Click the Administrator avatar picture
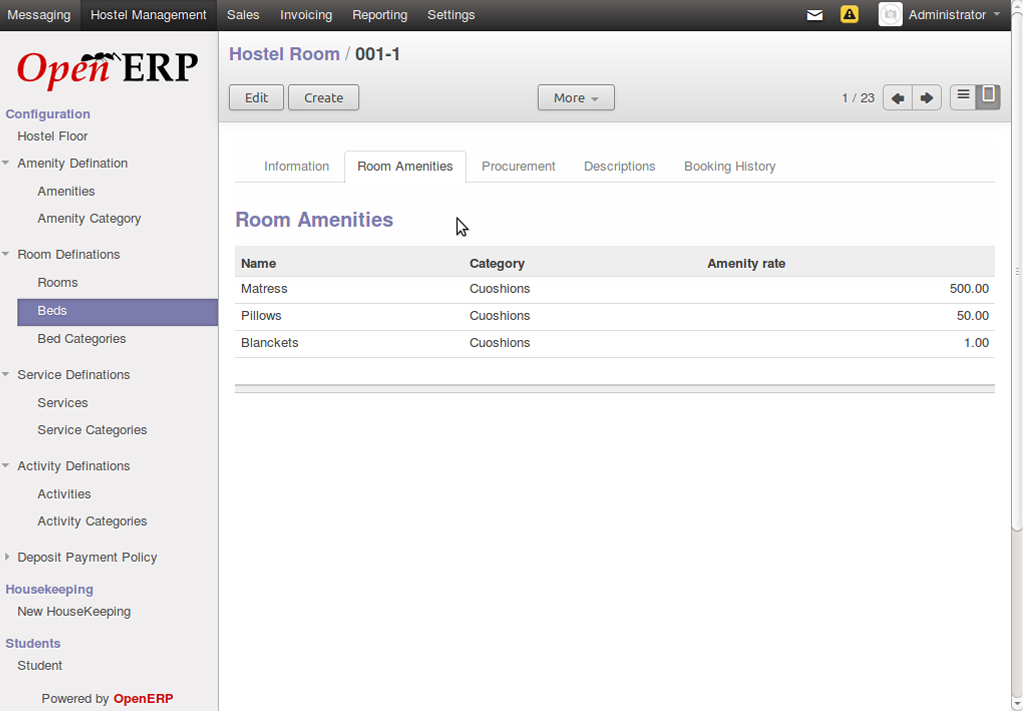1023x711 pixels. point(890,14)
